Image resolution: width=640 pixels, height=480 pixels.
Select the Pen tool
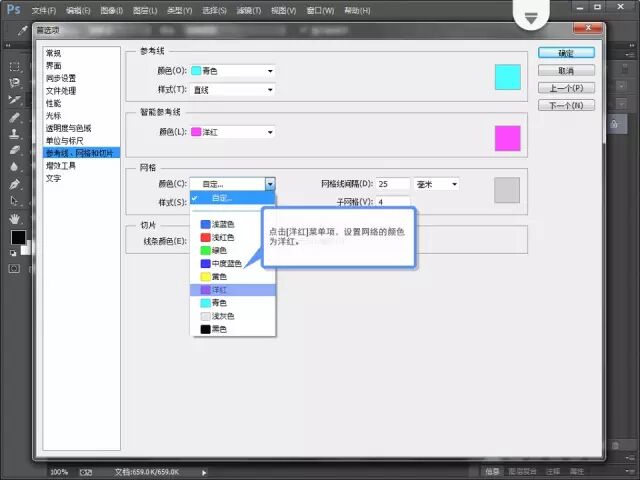(x=15, y=184)
